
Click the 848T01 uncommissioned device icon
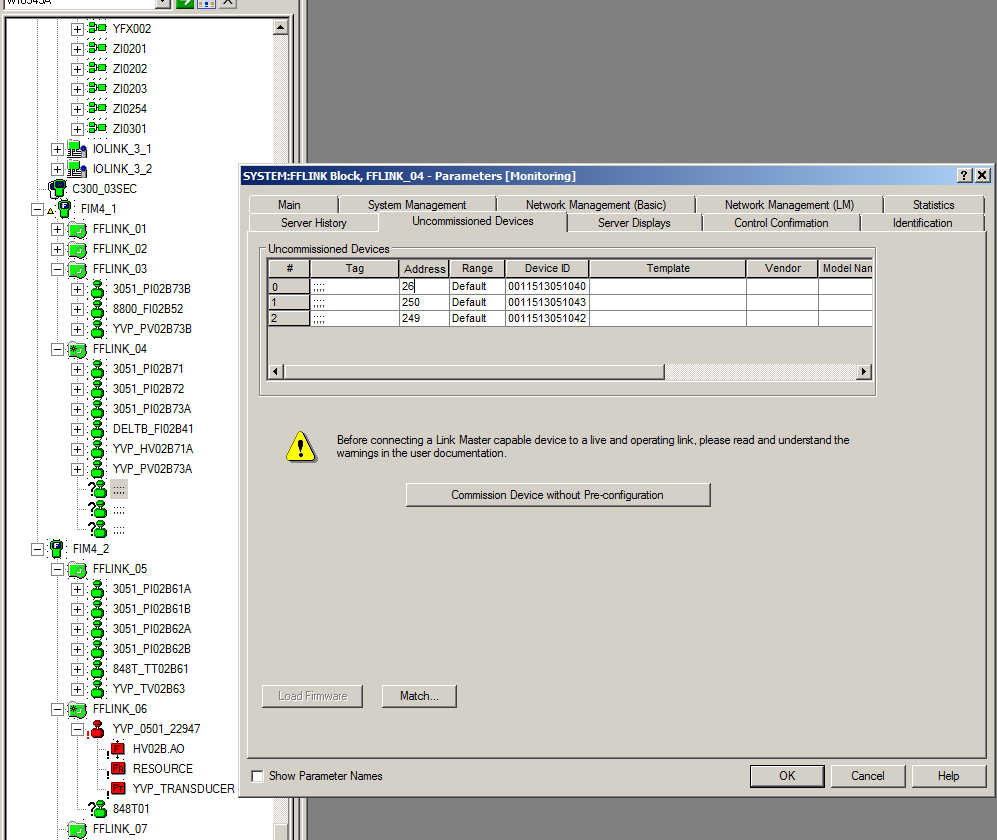(97, 809)
